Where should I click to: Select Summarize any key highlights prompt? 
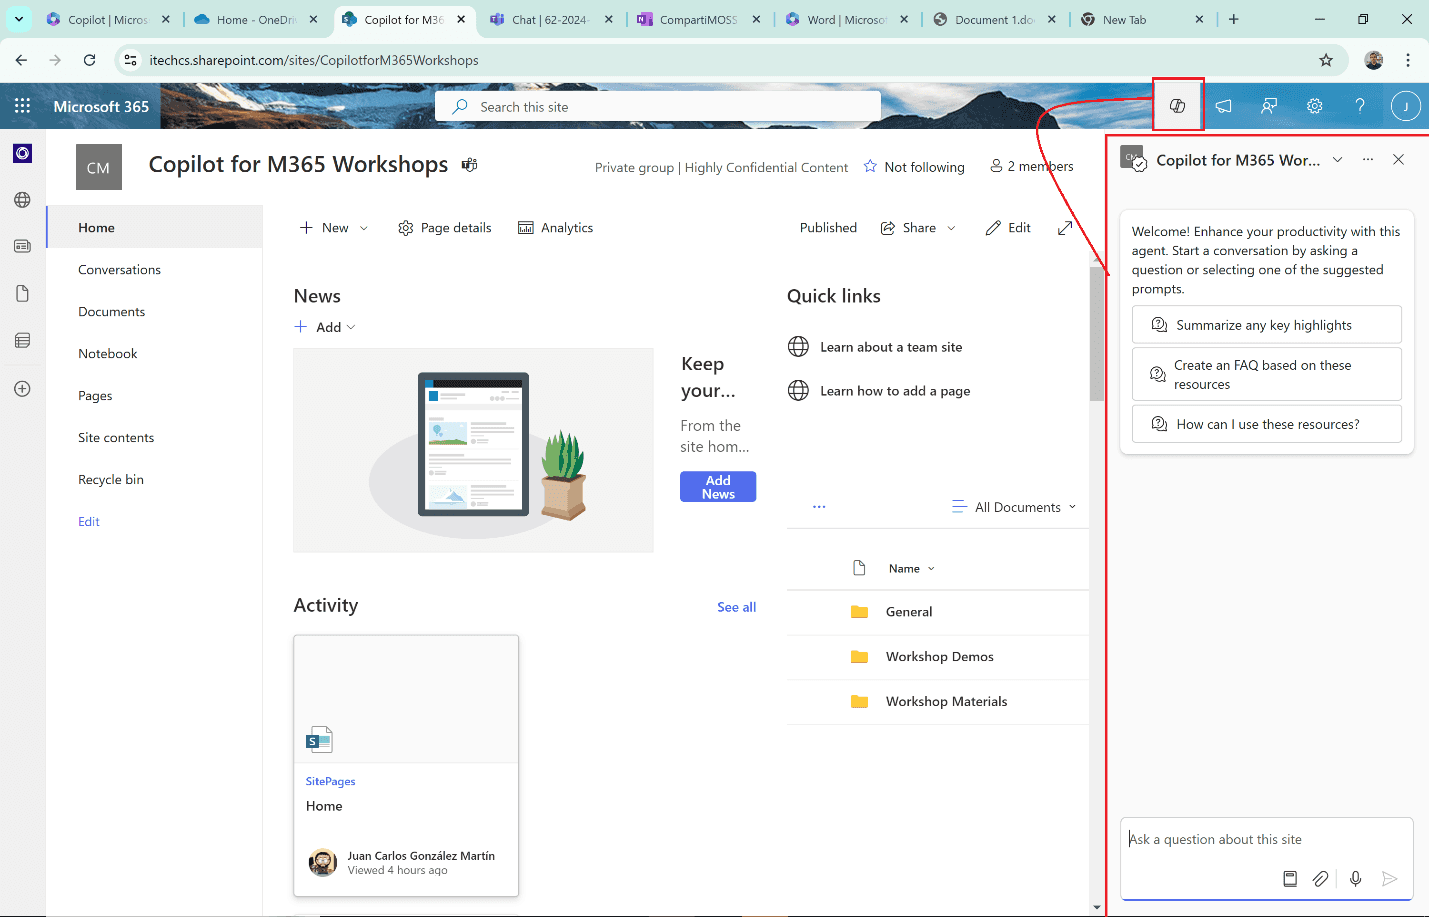click(1266, 325)
